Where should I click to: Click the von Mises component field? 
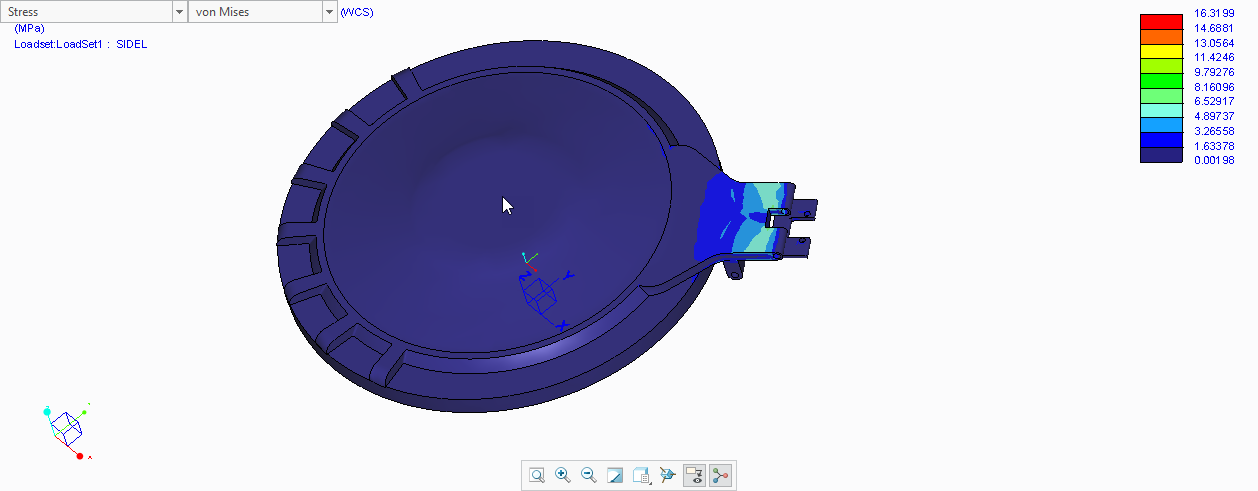[256, 12]
